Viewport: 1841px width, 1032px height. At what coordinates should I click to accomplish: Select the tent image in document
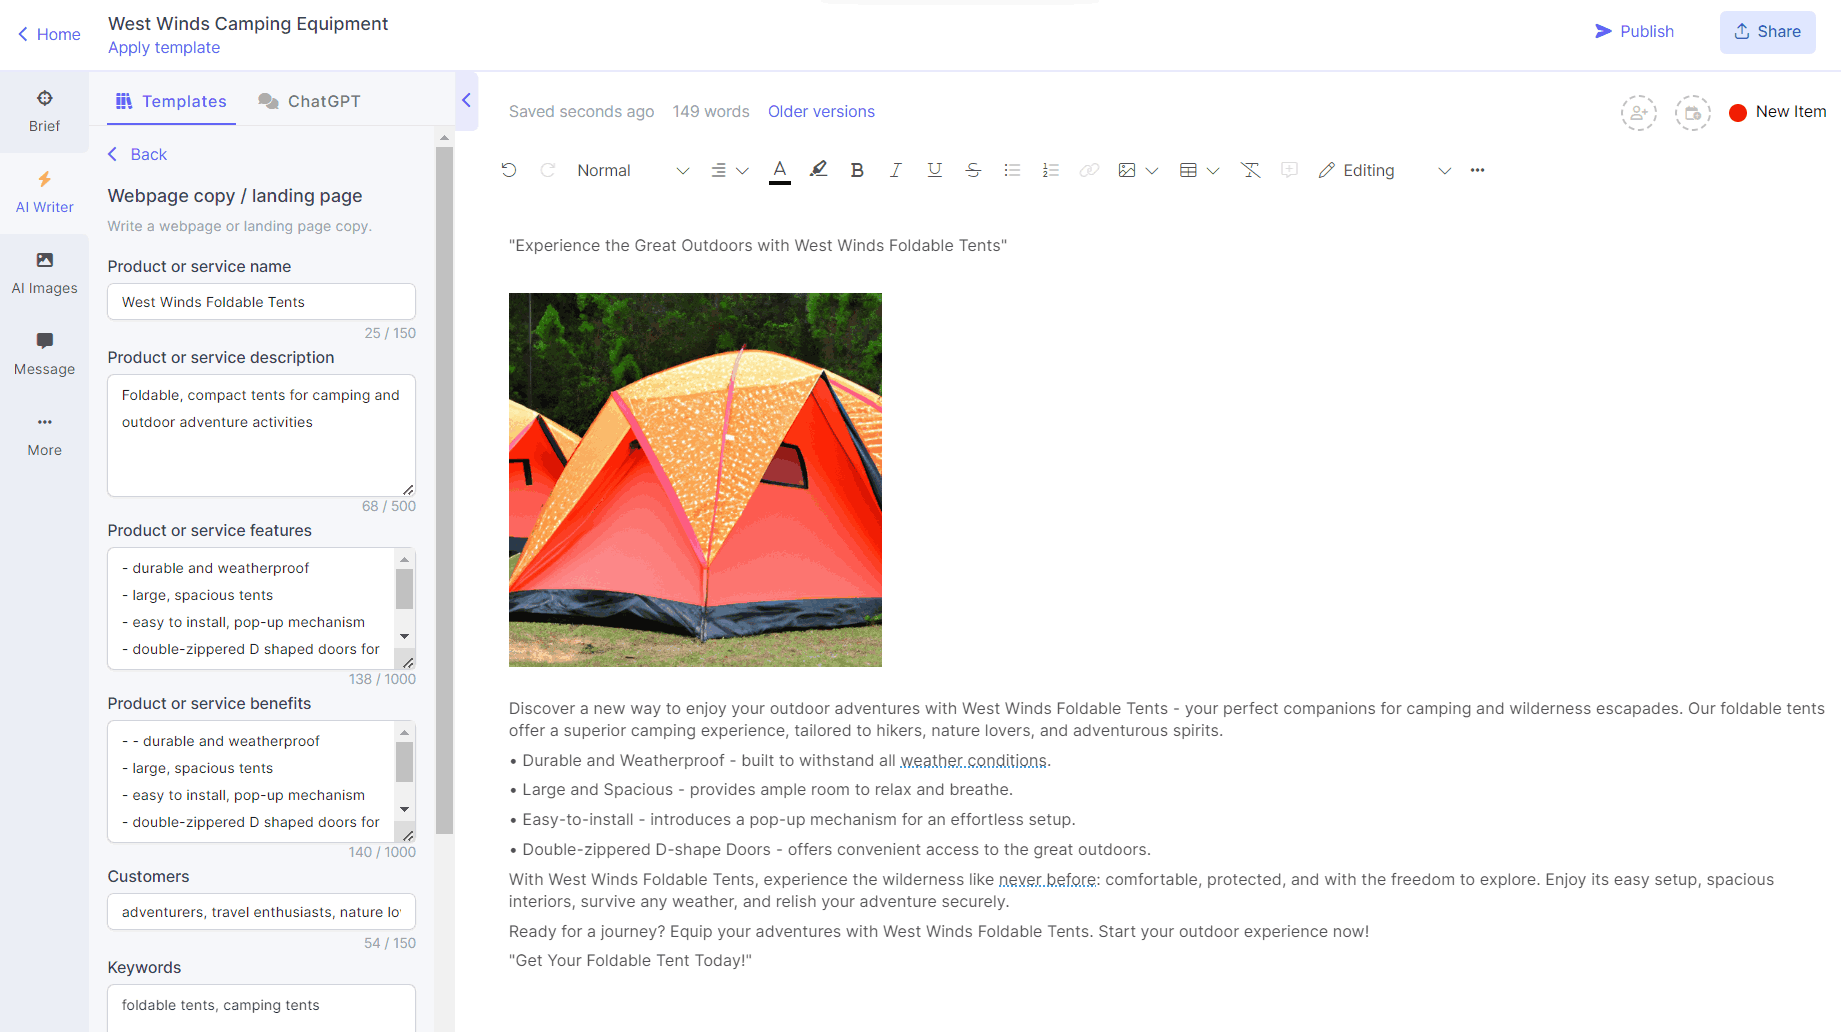pyautogui.click(x=695, y=480)
